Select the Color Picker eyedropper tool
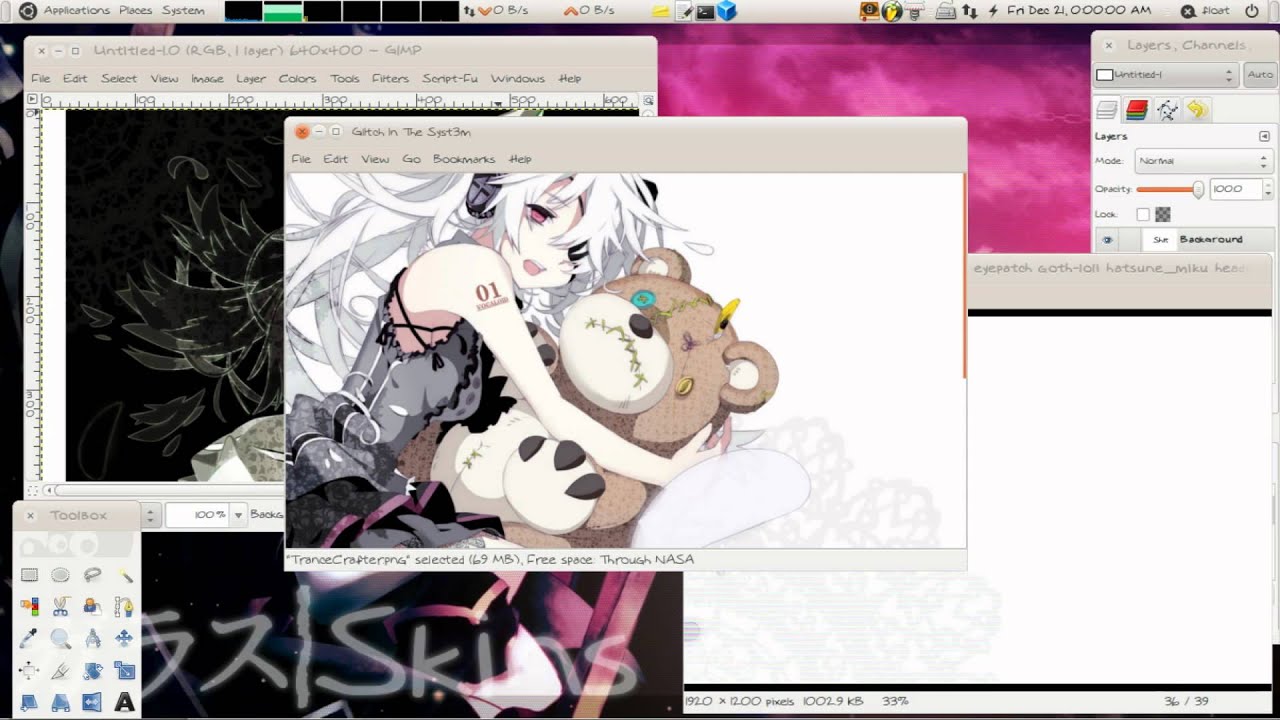The height and width of the screenshot is (720, 1280). point(29,638)
